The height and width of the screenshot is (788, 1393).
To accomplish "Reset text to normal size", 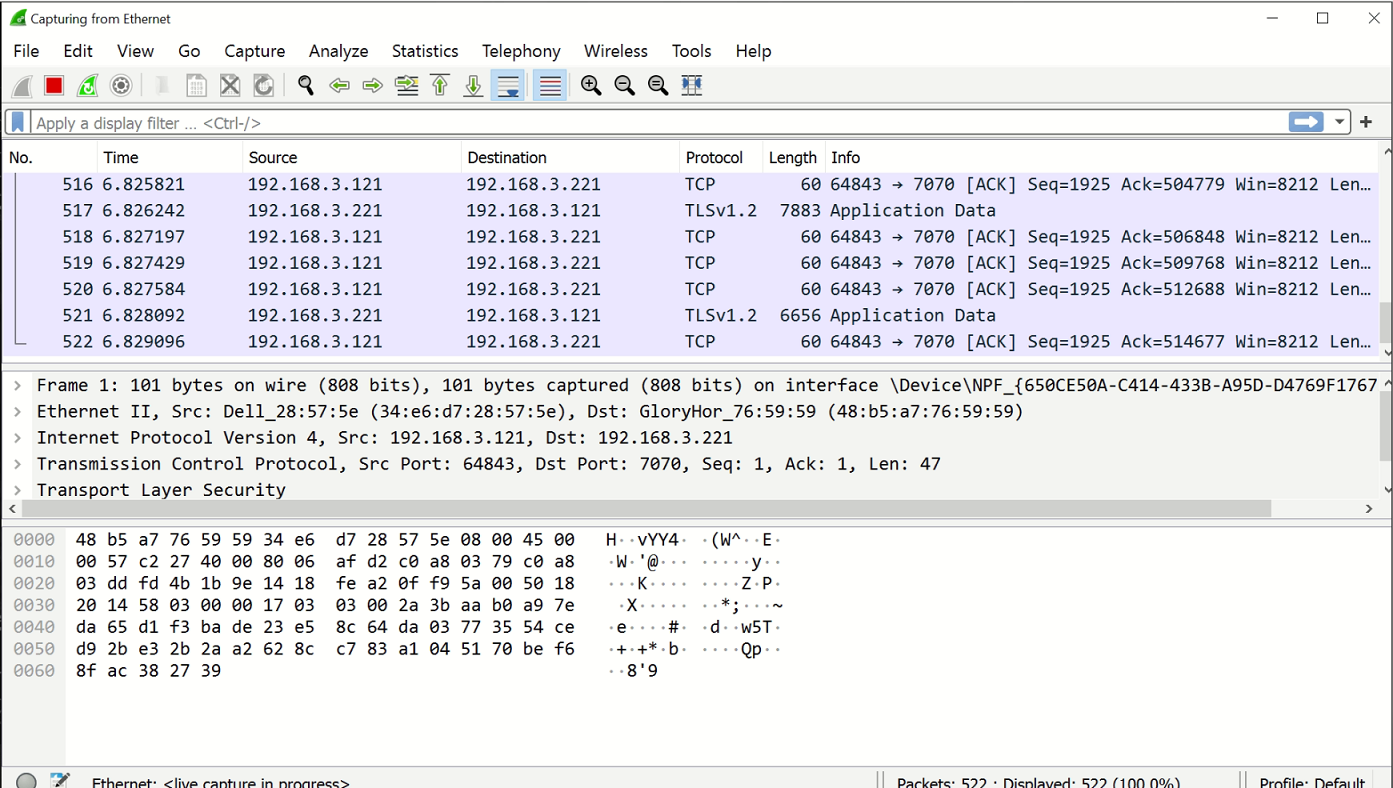I will click(x=658, y=86).
